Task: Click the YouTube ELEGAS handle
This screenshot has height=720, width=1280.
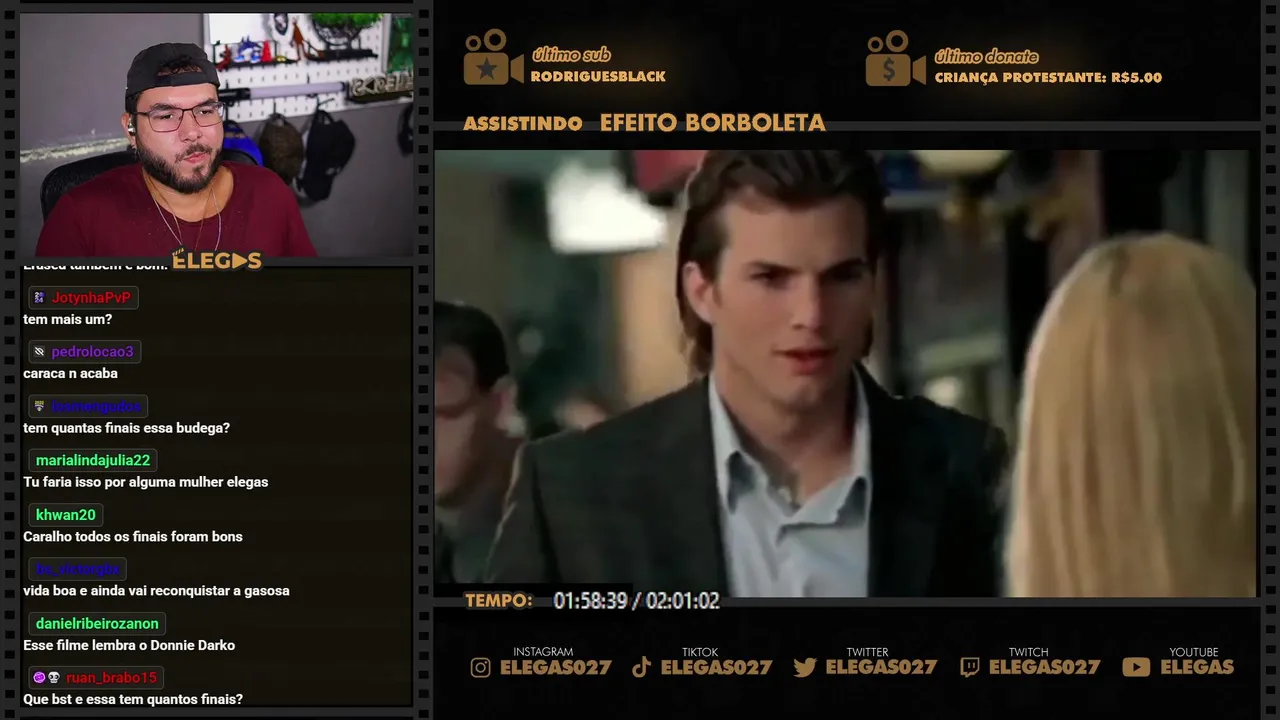Action: click(1197, 668)
